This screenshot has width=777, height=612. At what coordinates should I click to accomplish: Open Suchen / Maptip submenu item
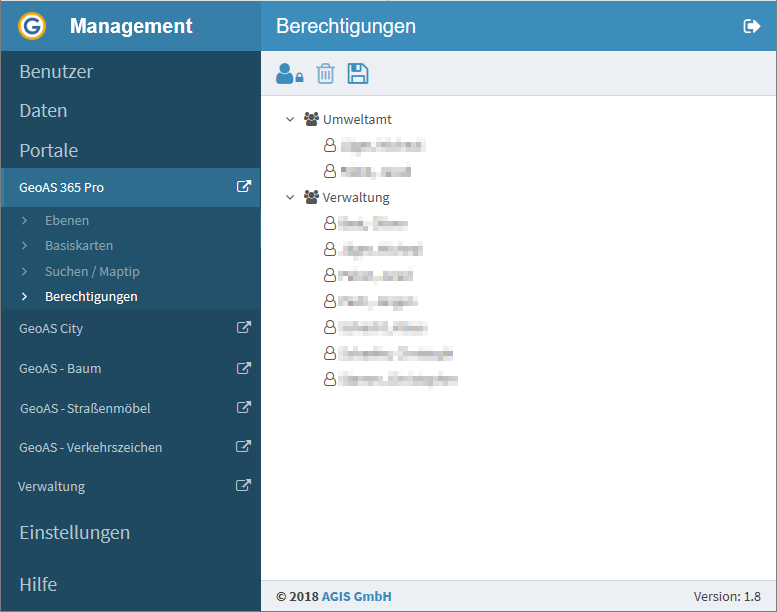[92, 272]
